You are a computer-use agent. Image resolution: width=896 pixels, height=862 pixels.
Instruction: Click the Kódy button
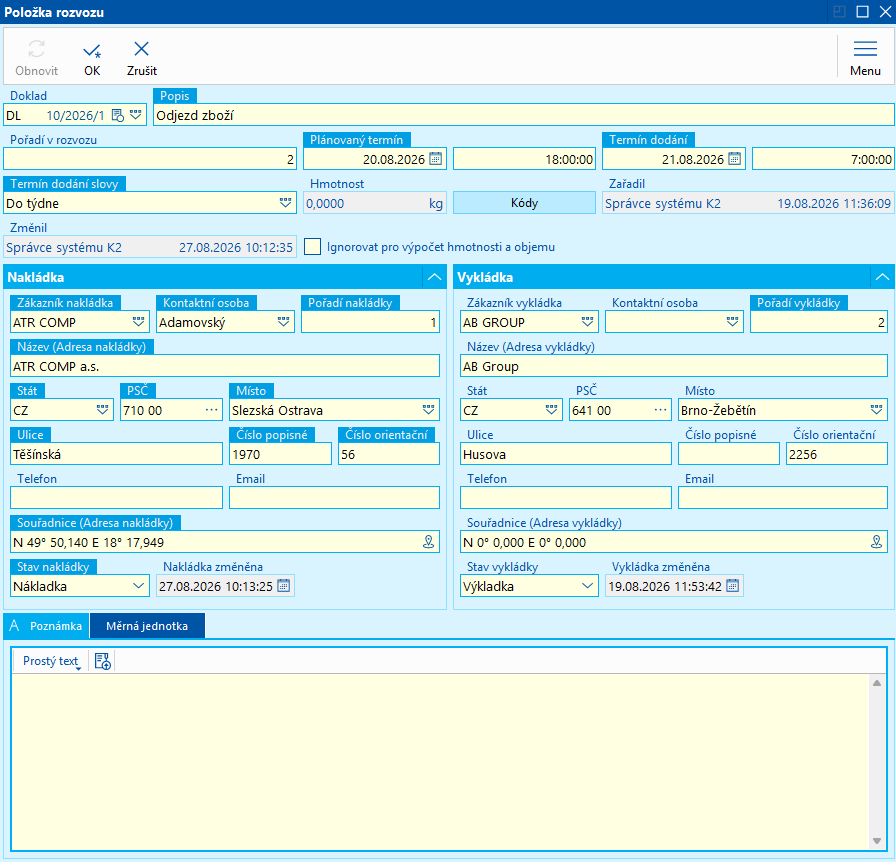pyautogui.click(x=524, y=203)
